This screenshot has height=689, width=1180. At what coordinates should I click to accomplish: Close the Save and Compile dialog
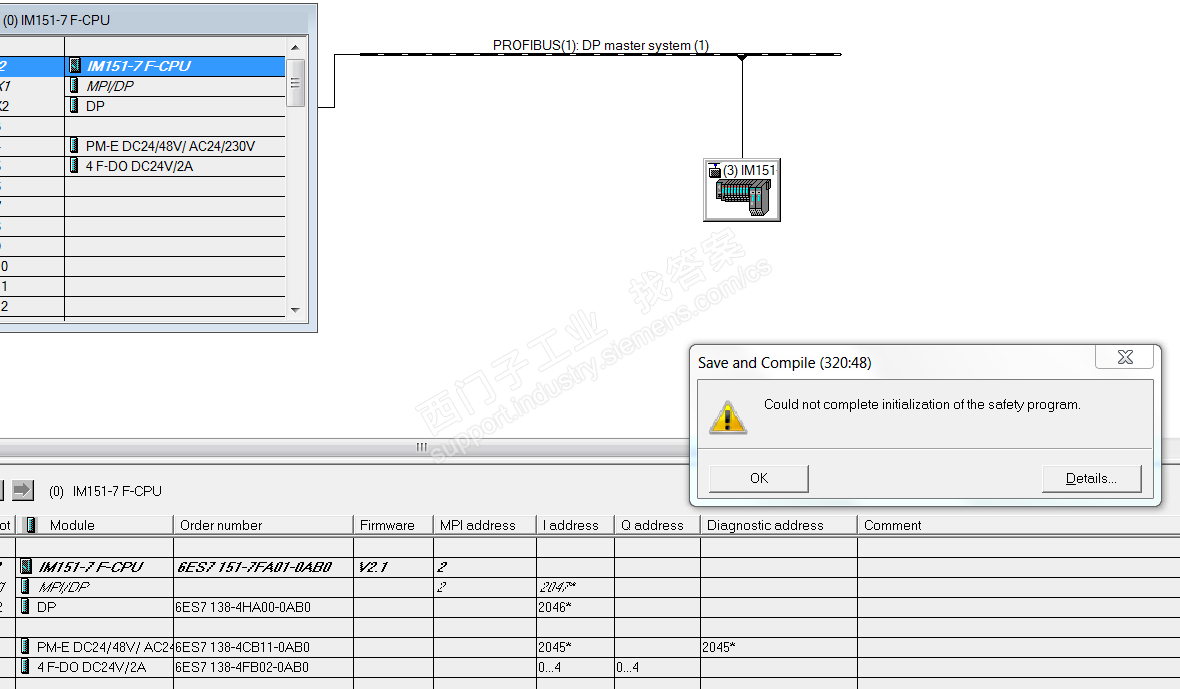click(x=1124, y=357)
